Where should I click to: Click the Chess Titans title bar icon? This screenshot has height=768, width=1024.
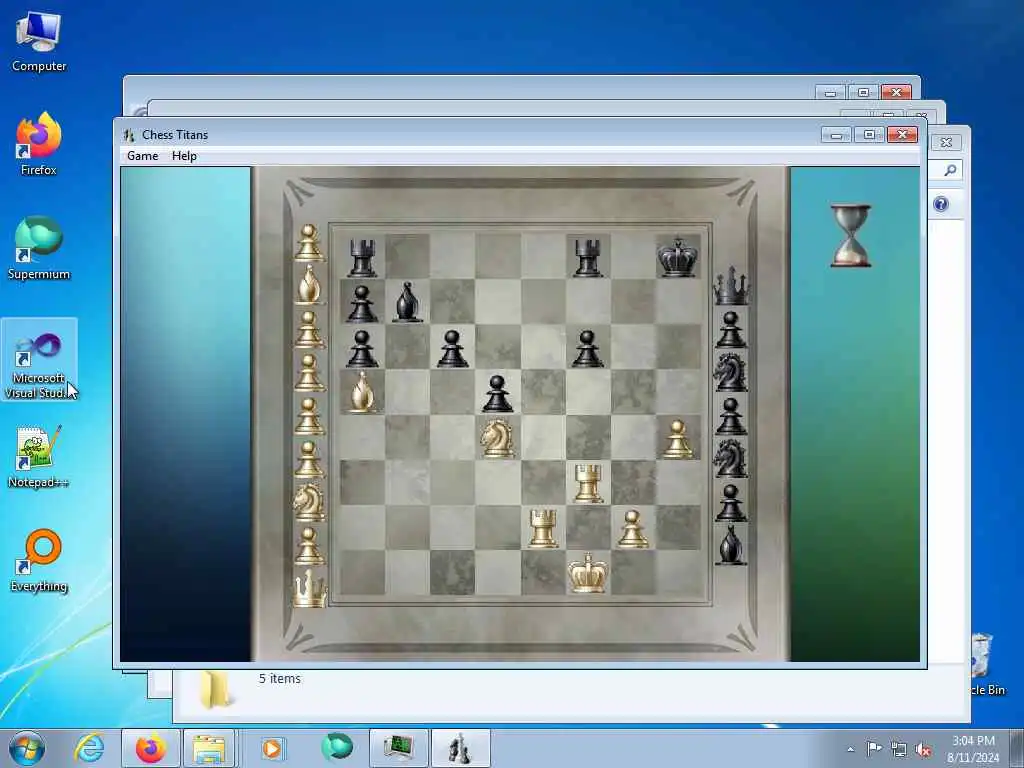point(129,135)
